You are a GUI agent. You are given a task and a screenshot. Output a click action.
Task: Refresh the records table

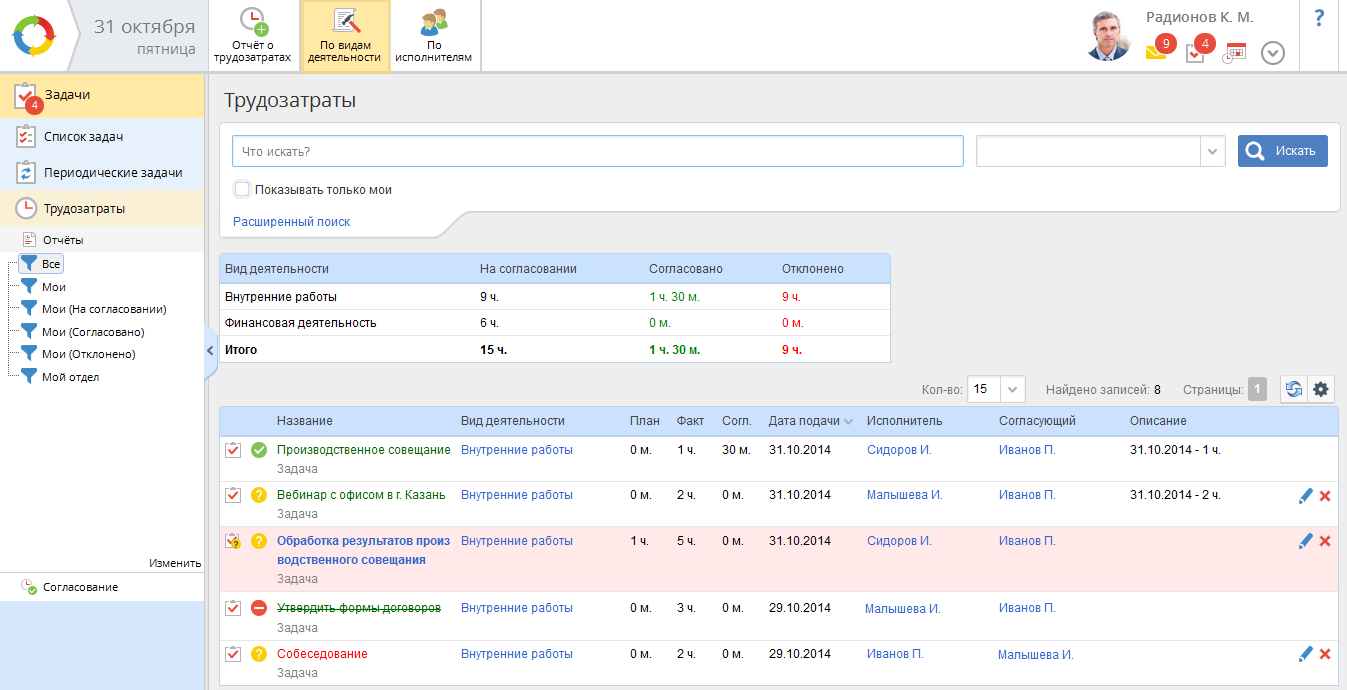(x=1294, y=389)
